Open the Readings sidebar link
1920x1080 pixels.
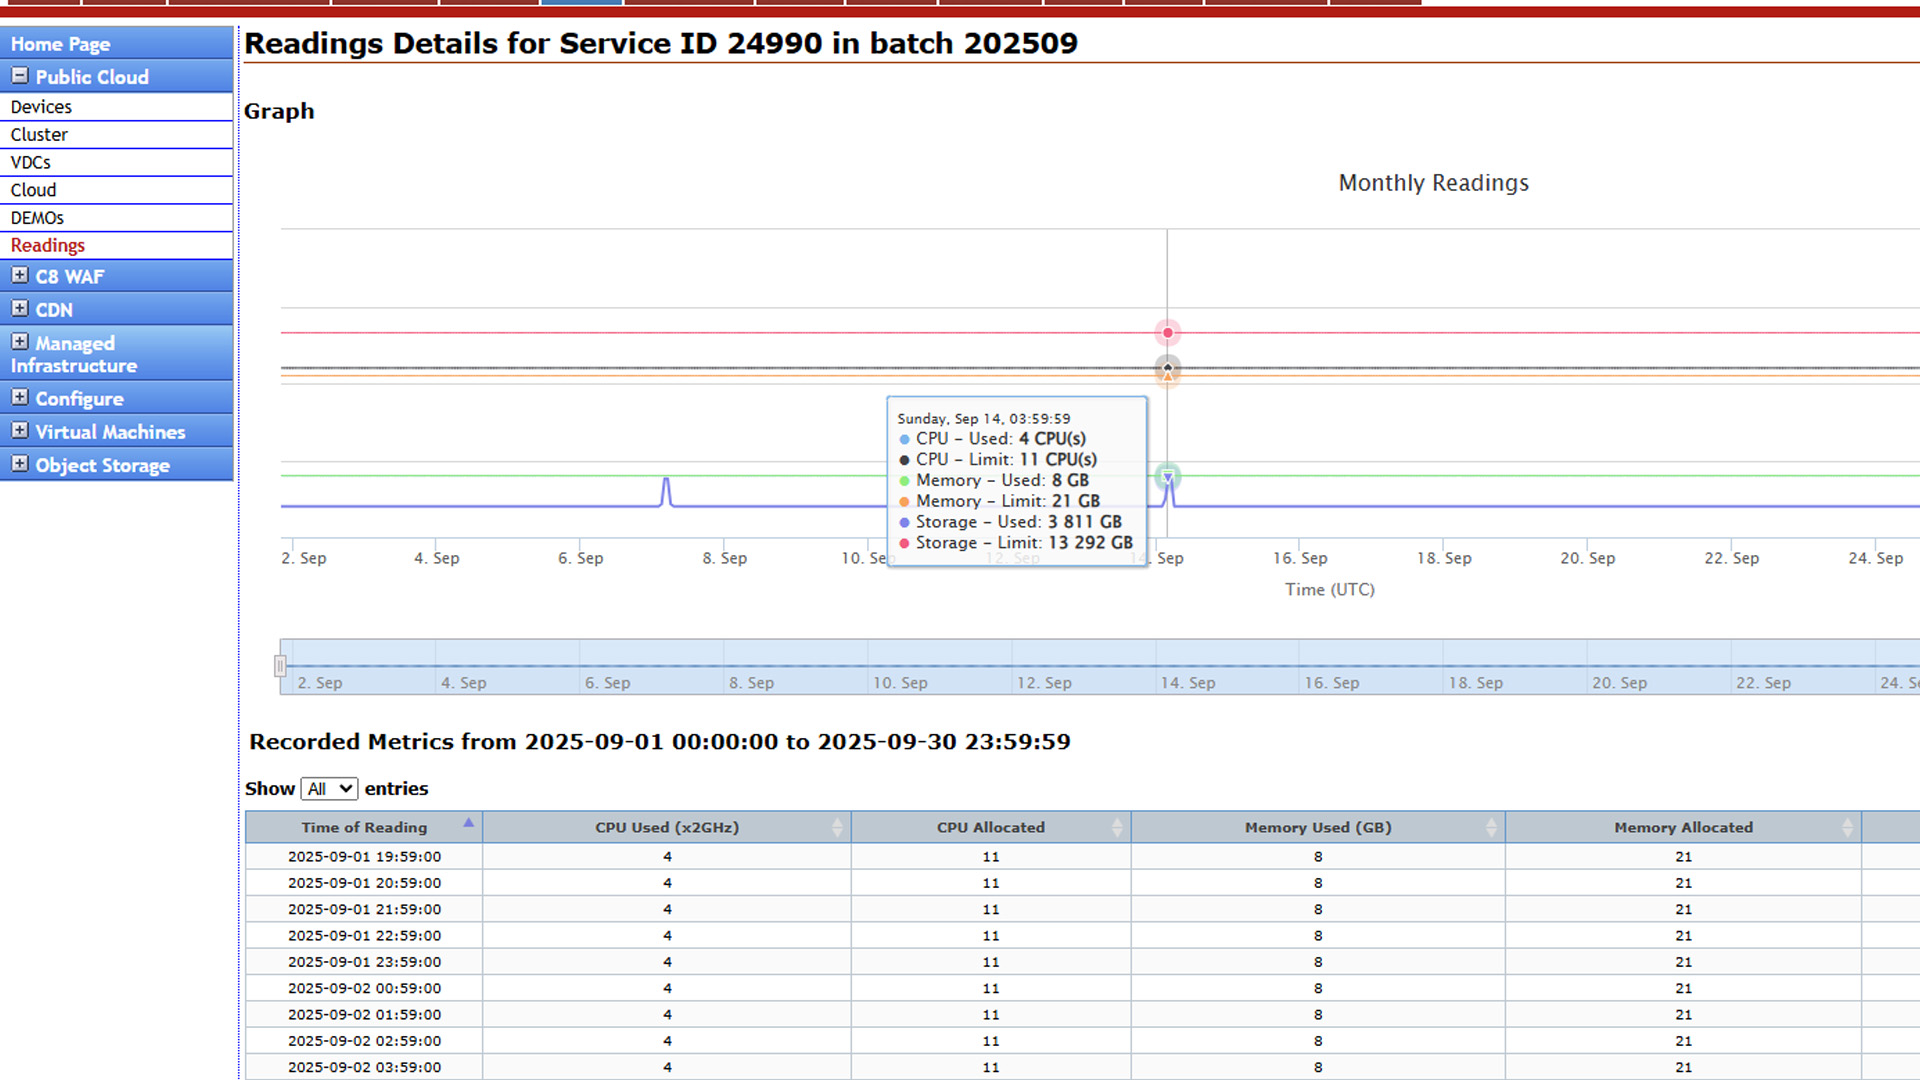[47, 245]
